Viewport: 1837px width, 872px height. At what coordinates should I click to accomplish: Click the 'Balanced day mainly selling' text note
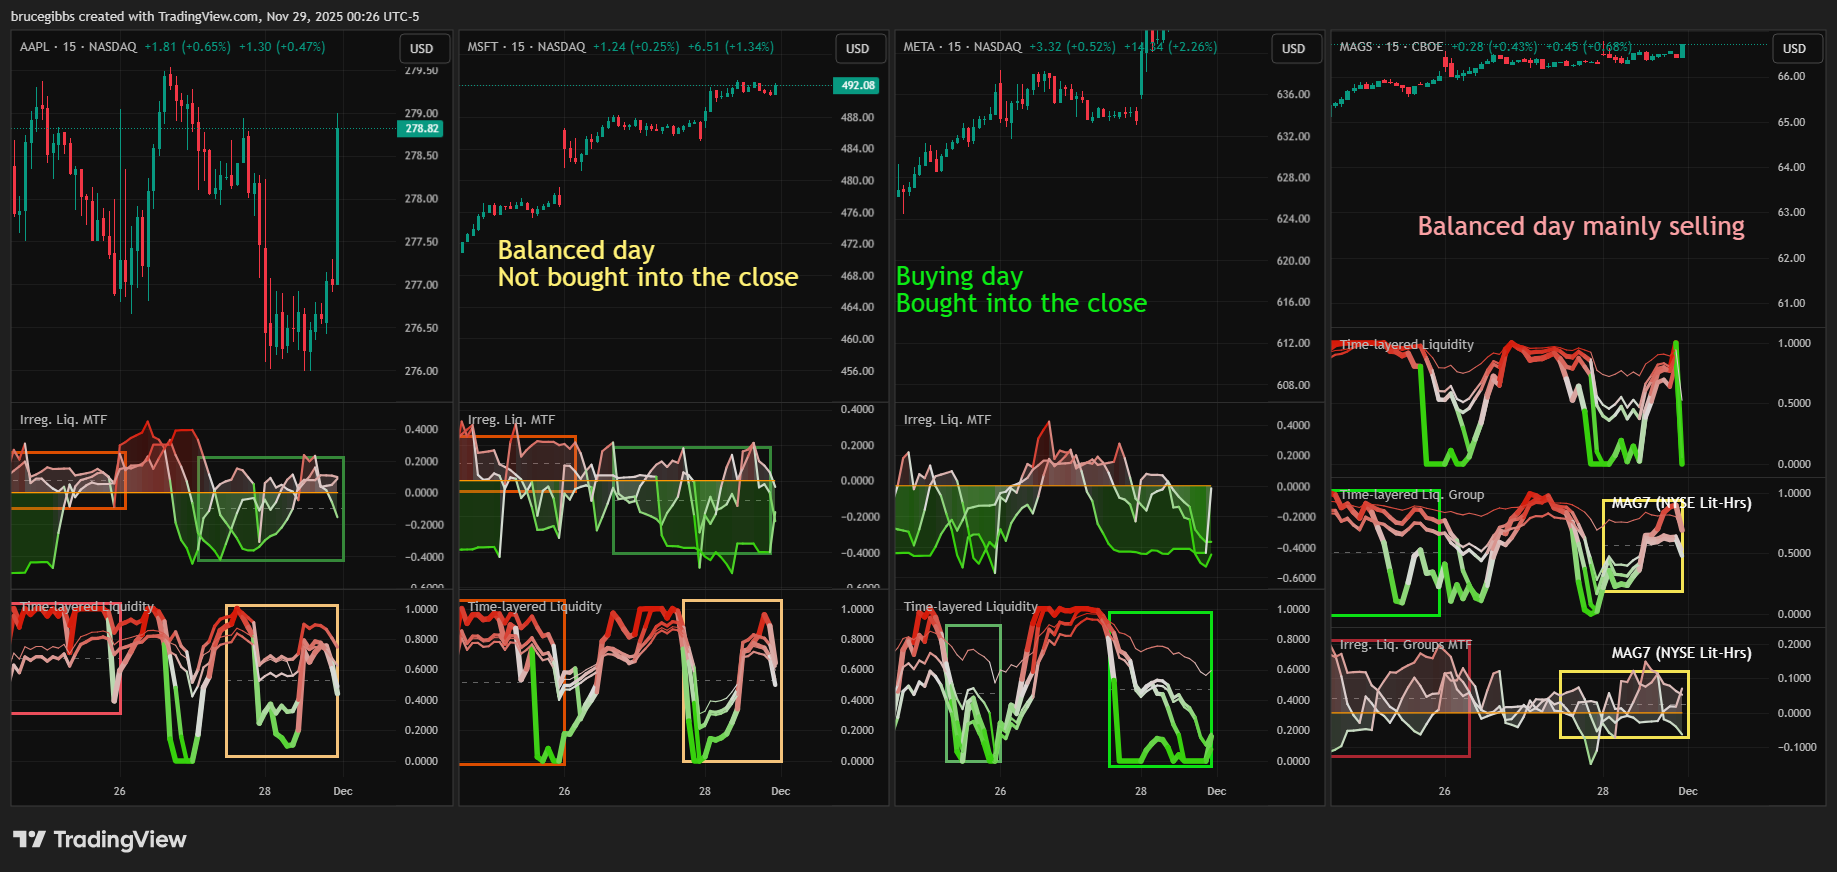click(x=1580, y=226)
